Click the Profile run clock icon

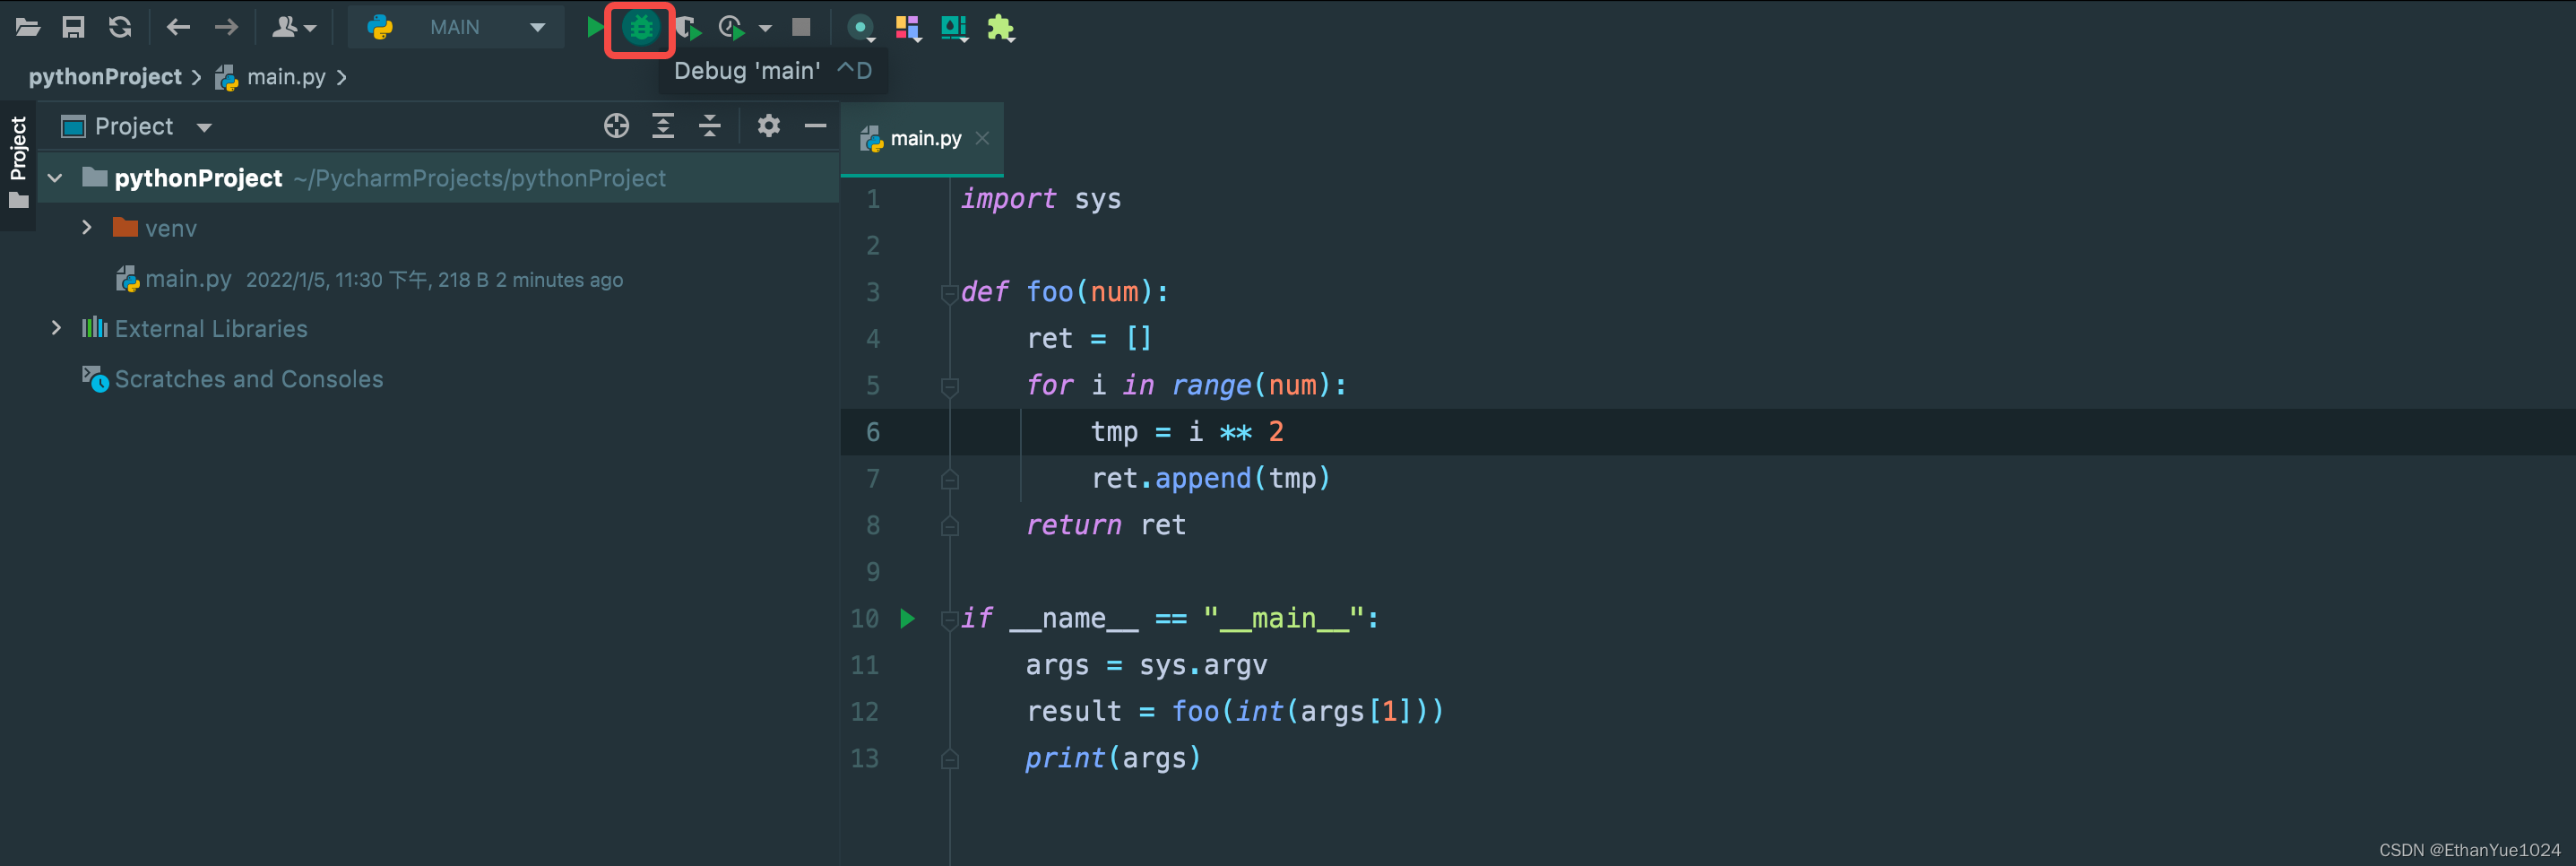(732, 27)
